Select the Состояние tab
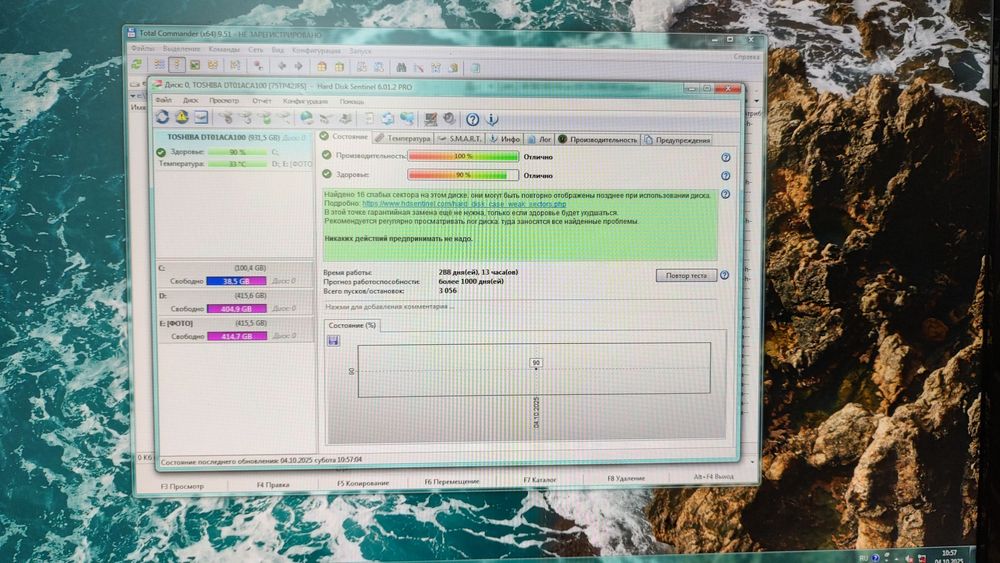Image resolution: width=1000 pixels, height=563 pixels. pos(344,136)
